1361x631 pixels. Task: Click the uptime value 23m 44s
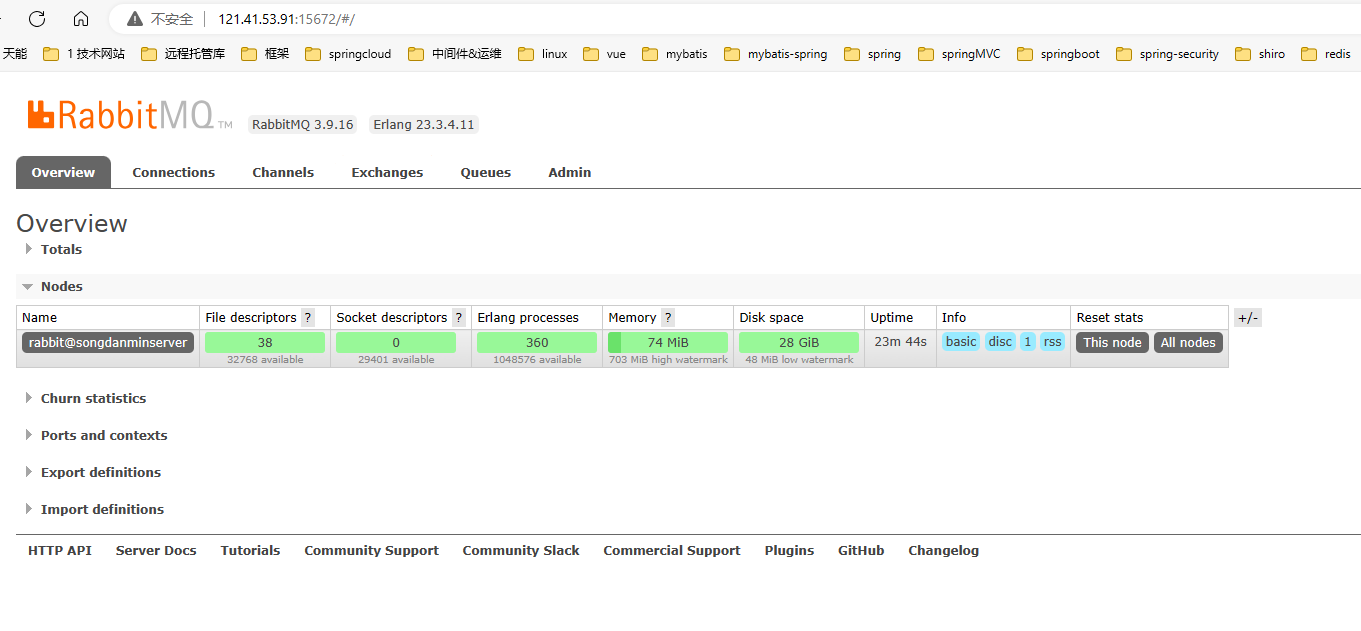click(x=900, y=342)
